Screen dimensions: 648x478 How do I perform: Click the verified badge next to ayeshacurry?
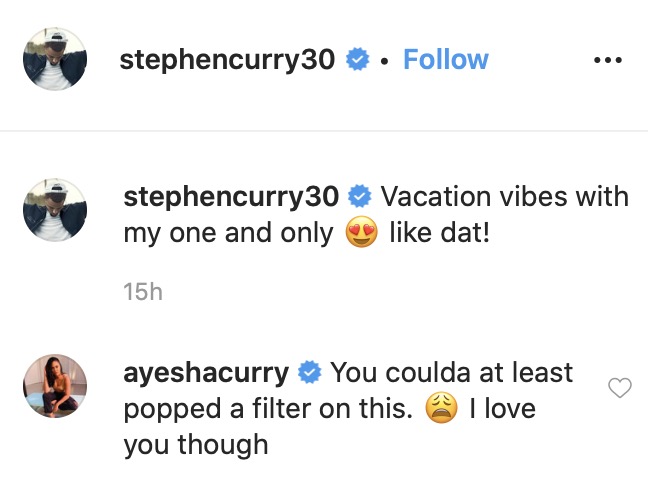310,374
